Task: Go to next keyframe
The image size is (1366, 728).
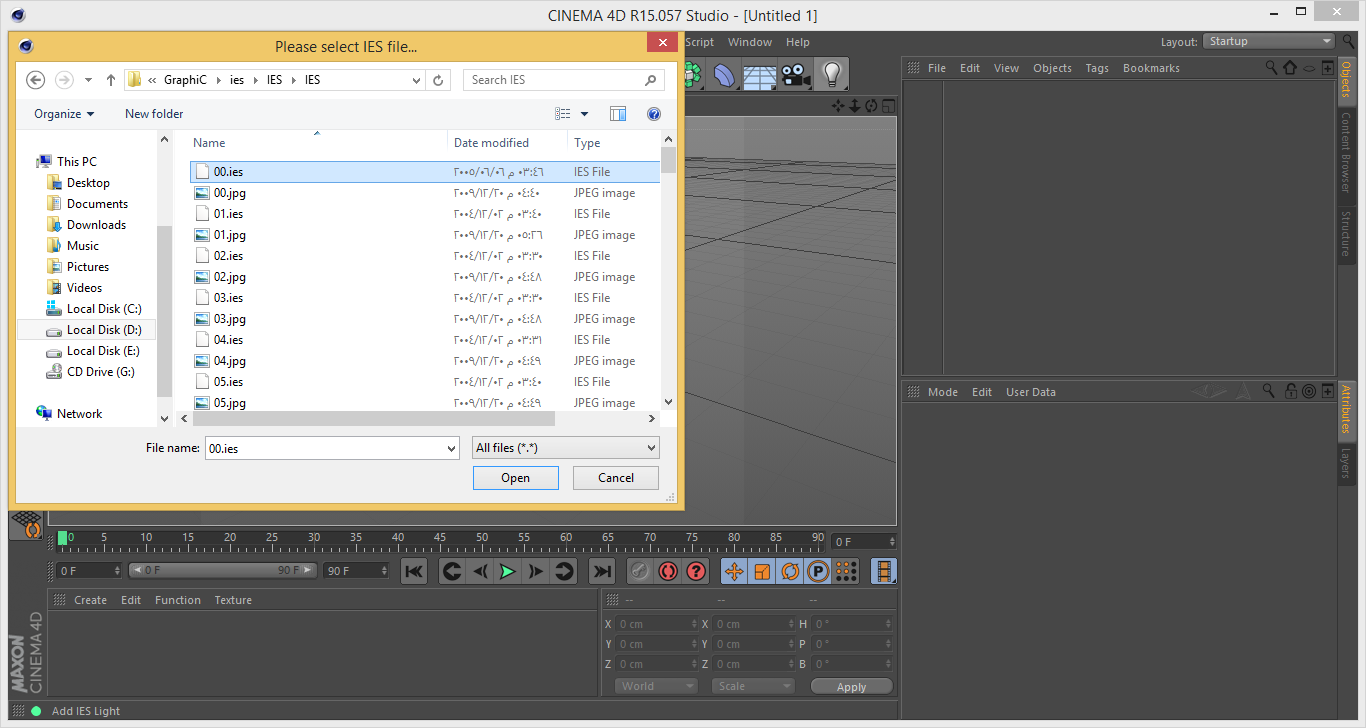Action: [564, 571]
